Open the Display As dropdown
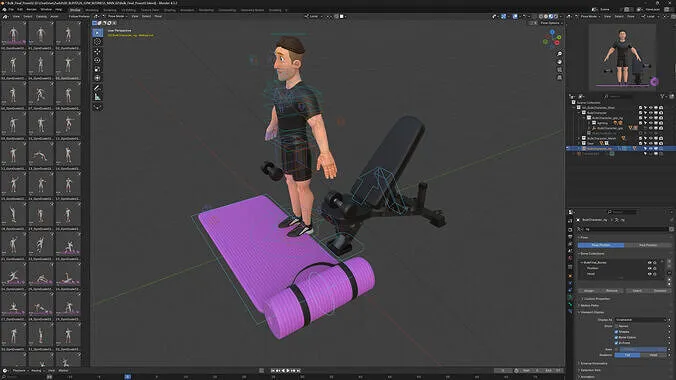The image size is (676, 380). (x=641, y=320)
